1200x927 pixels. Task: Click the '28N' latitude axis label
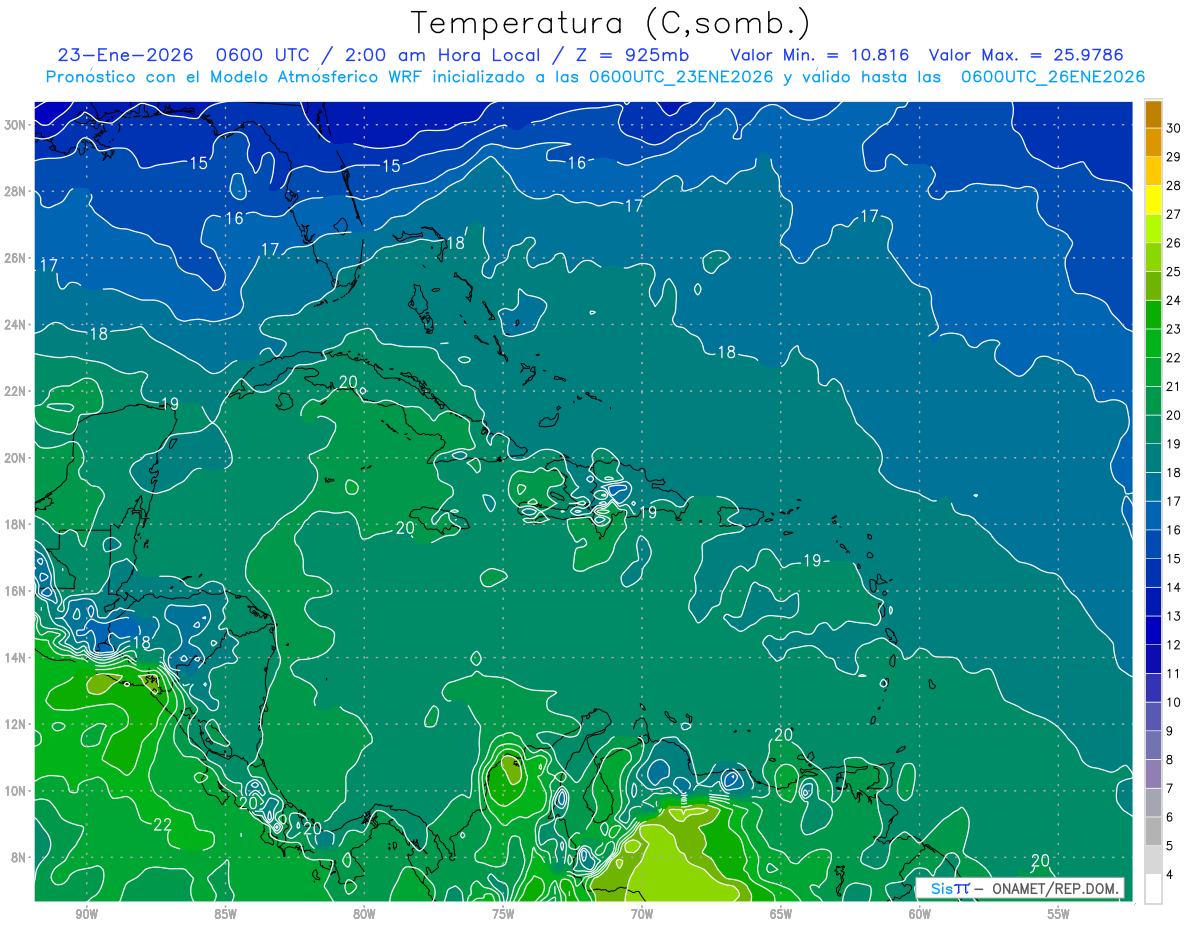16,191
